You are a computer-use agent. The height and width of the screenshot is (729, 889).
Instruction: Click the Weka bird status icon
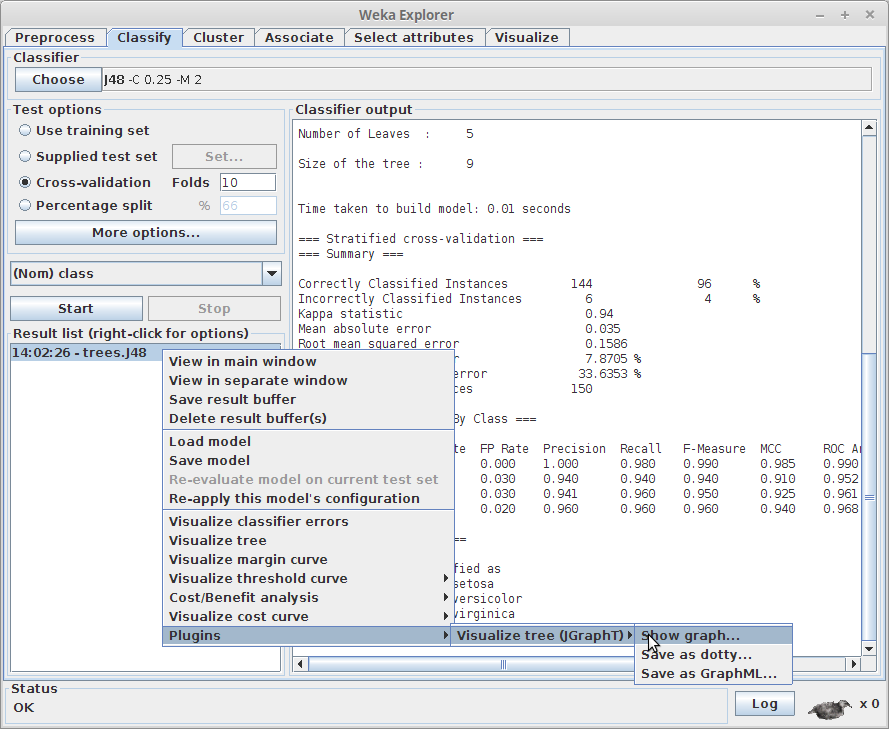tap(830, 708)
